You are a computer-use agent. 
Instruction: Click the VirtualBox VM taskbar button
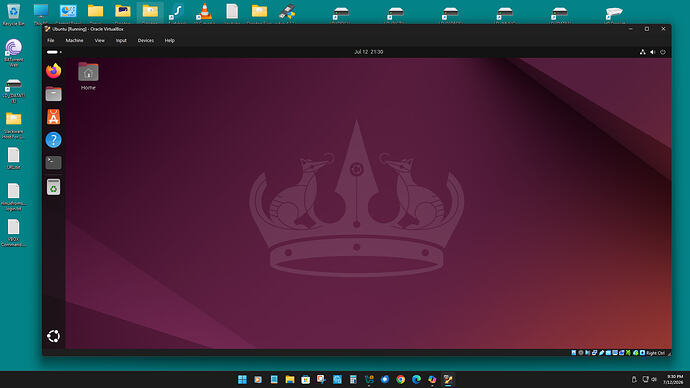pyautogui.click(x=448, y=379)
